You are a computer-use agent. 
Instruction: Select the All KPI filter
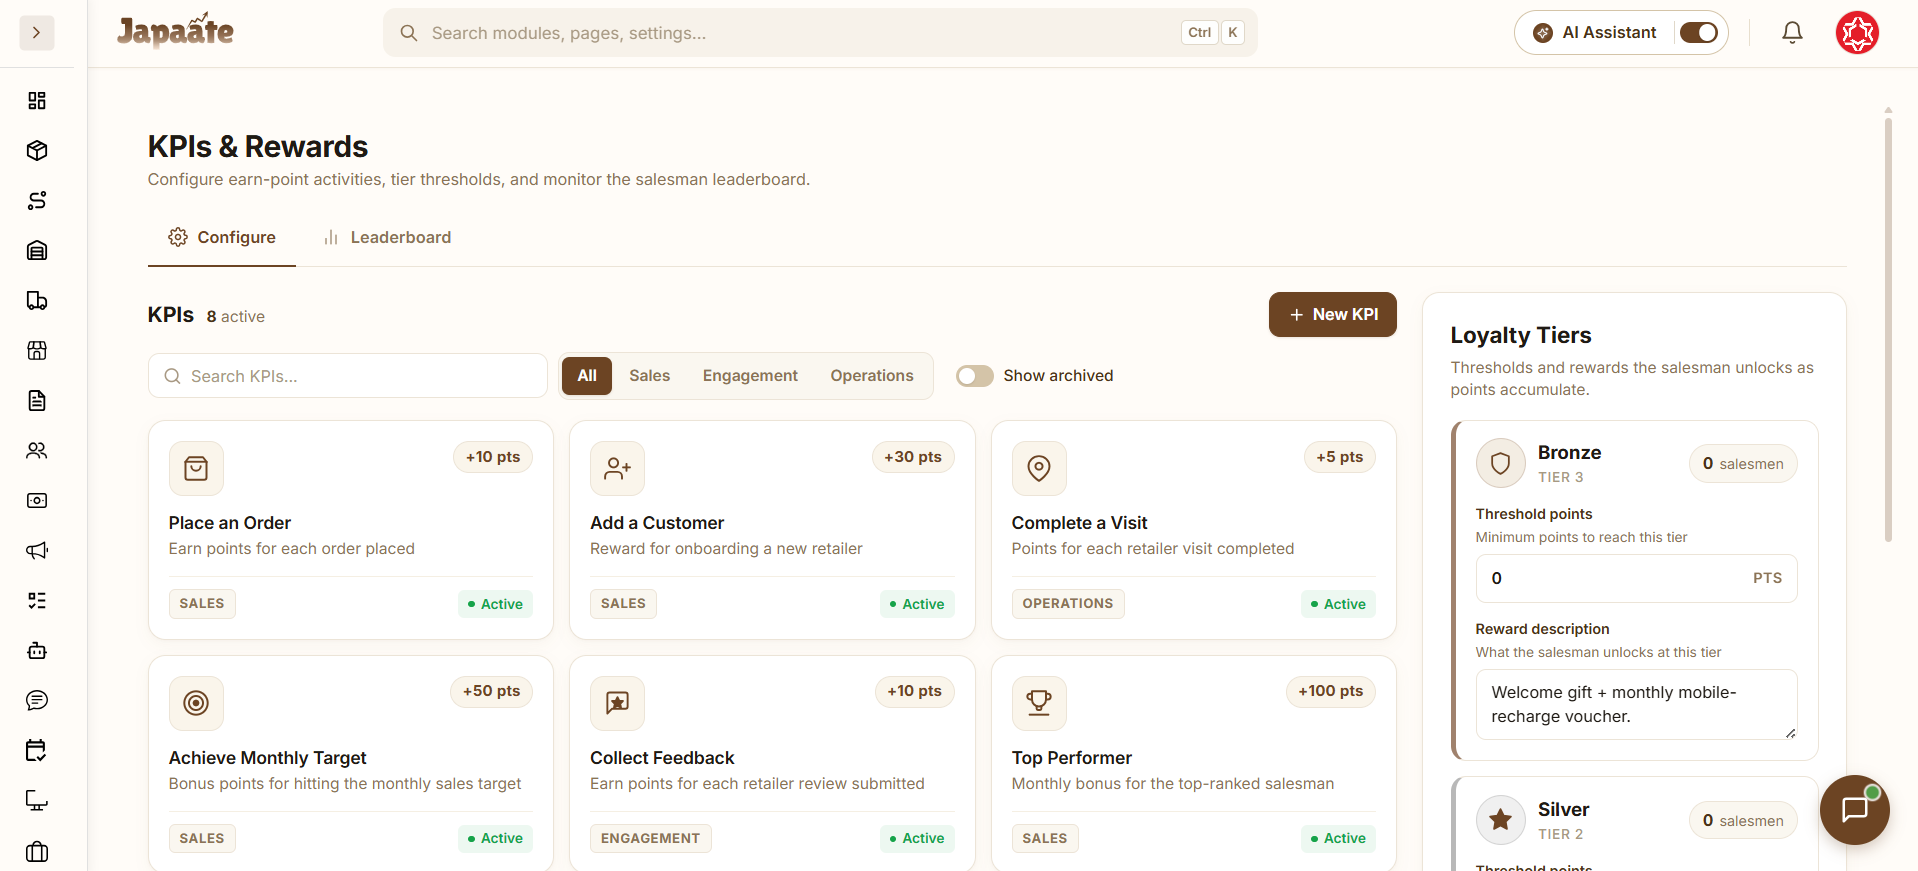[x=587, y=376]
